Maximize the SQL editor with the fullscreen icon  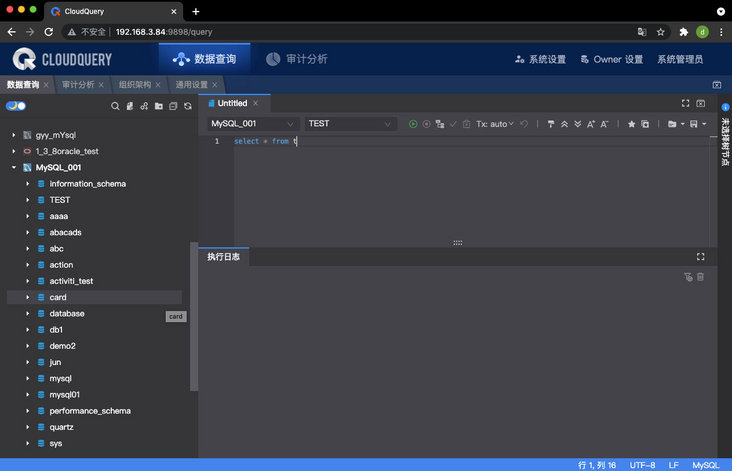pyautogui.click(x=685, y=103)
